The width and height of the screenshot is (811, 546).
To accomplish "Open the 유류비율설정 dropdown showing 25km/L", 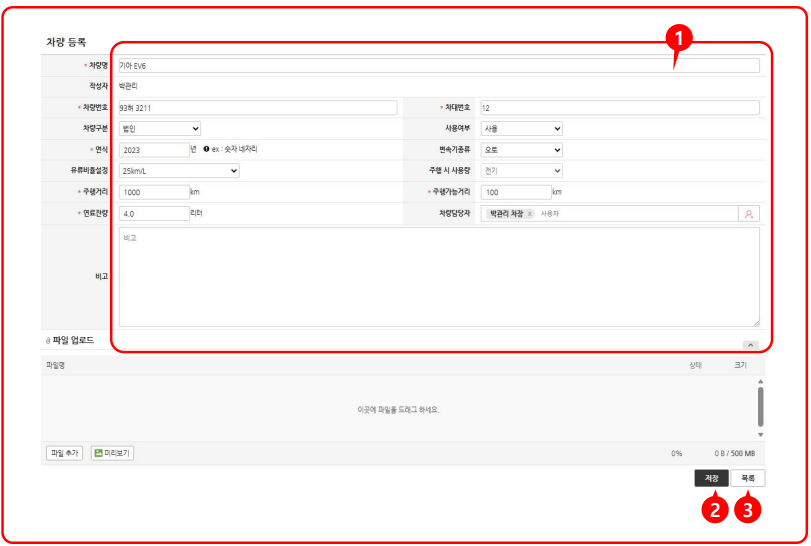I will [179, 171].
